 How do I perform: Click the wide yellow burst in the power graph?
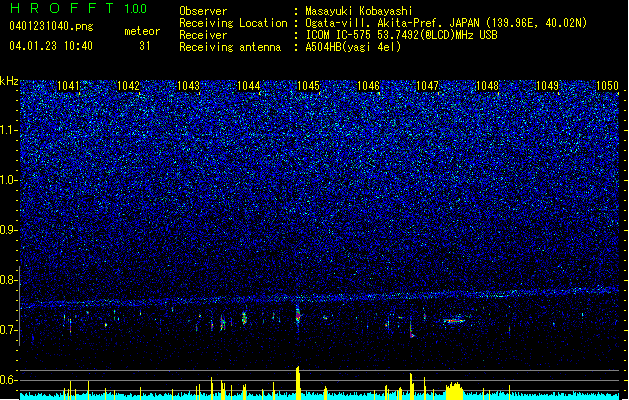pos(454,391)
